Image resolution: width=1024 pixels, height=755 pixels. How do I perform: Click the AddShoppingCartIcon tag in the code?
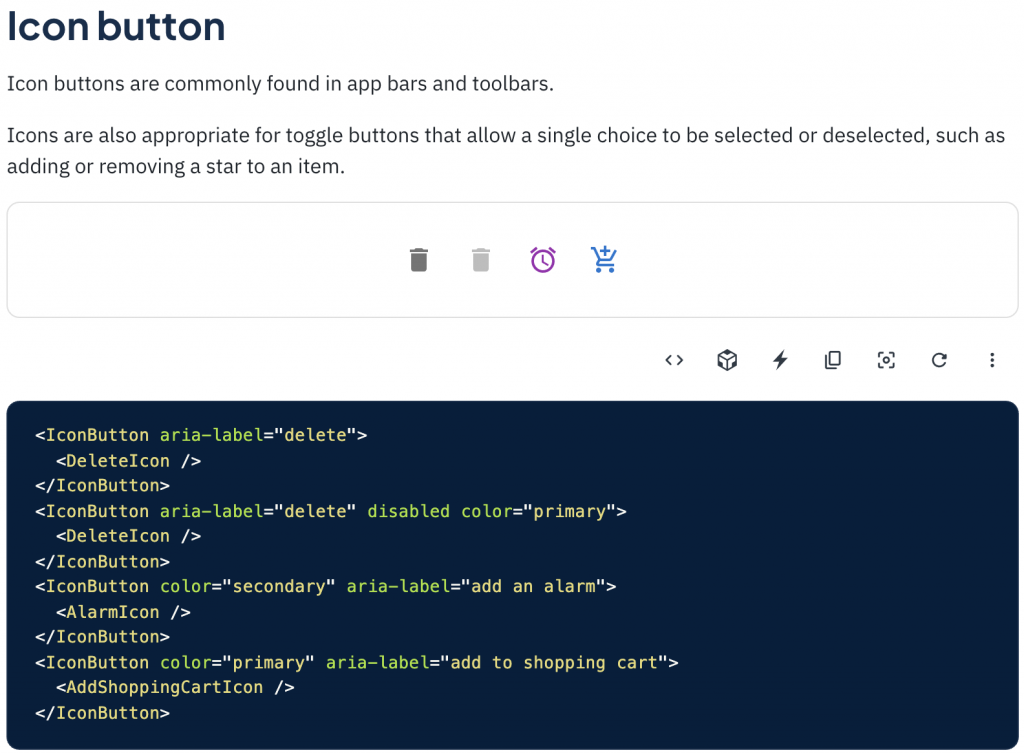(175, 687)
